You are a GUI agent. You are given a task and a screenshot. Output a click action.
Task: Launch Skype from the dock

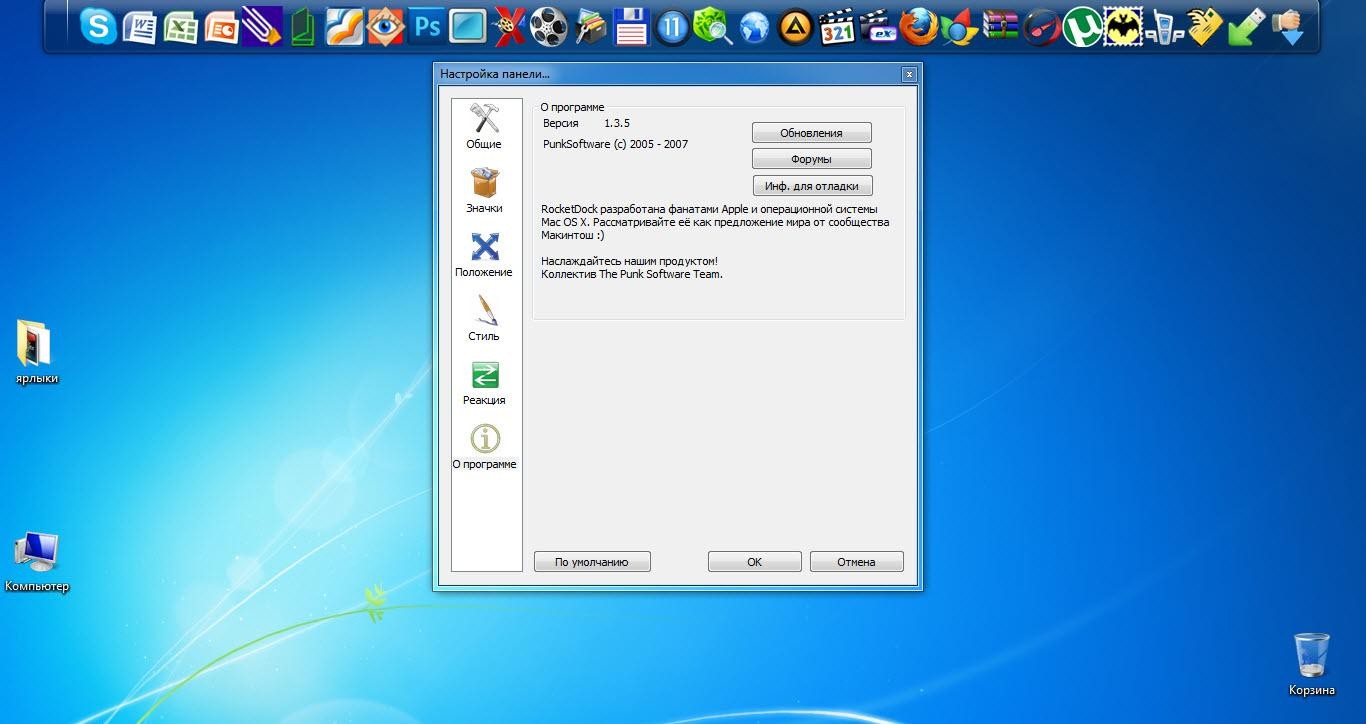click(x=97, y=27)
